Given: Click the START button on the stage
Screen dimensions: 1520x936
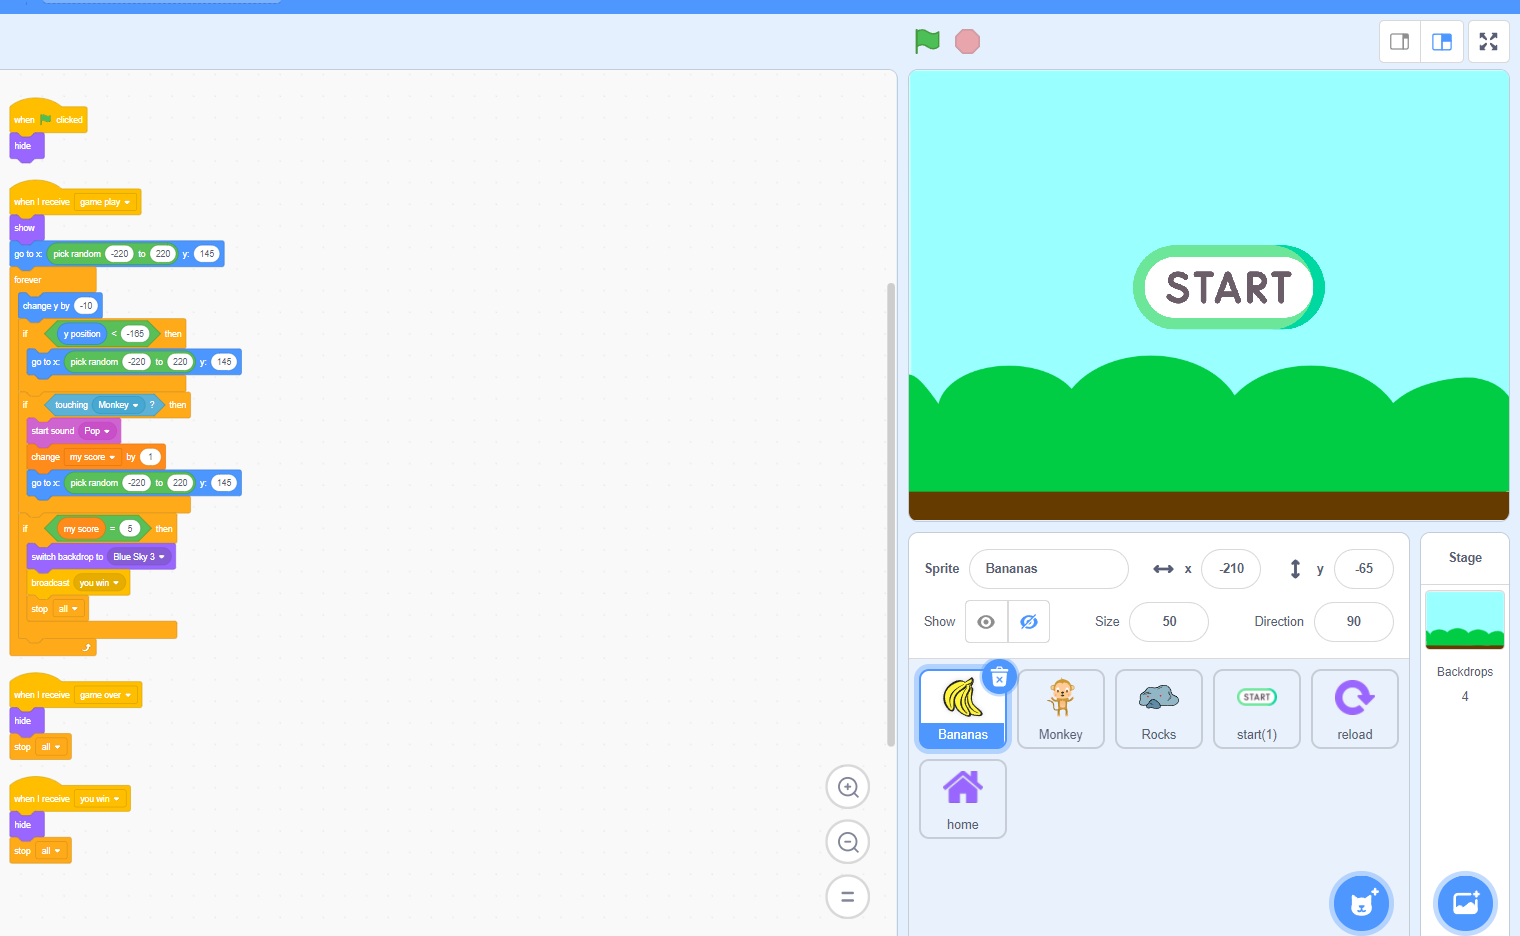Looking at the screenshot, I should pyautogui.click(x=1228, y=287).
